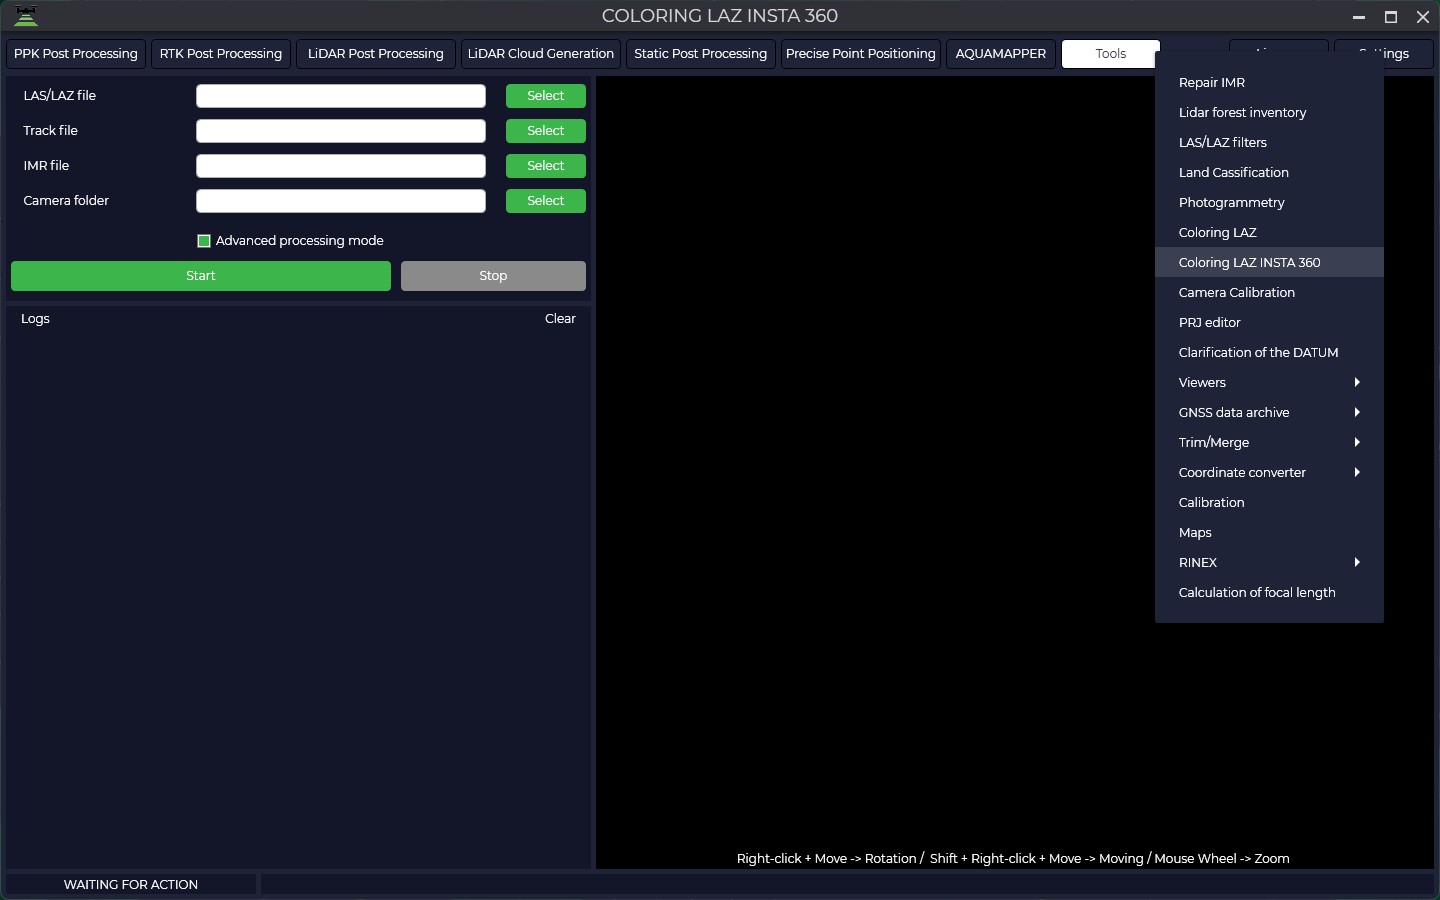Click the Track file input field
The width and height of the screenshot is (1440, 900).
tap(340, 131)
